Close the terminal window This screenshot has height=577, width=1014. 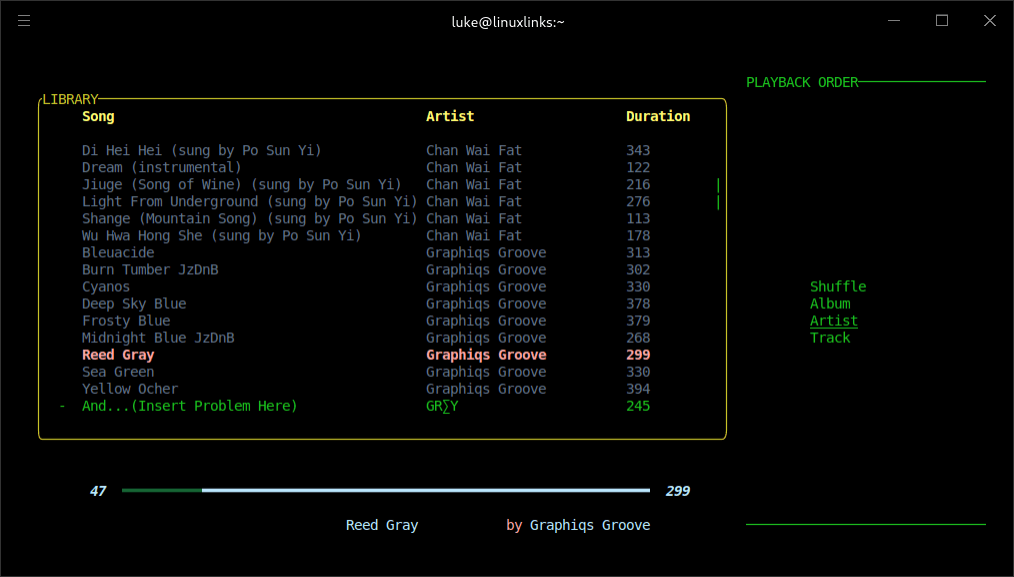coord(989,21)
